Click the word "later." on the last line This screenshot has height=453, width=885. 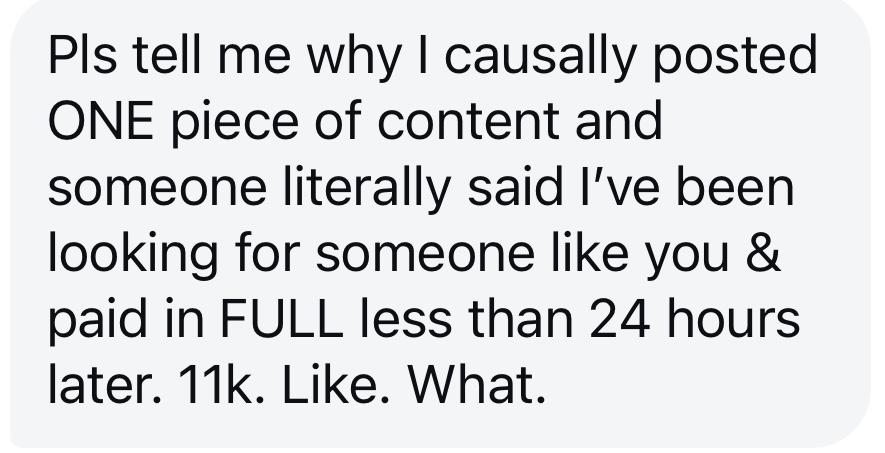point(104,382)
